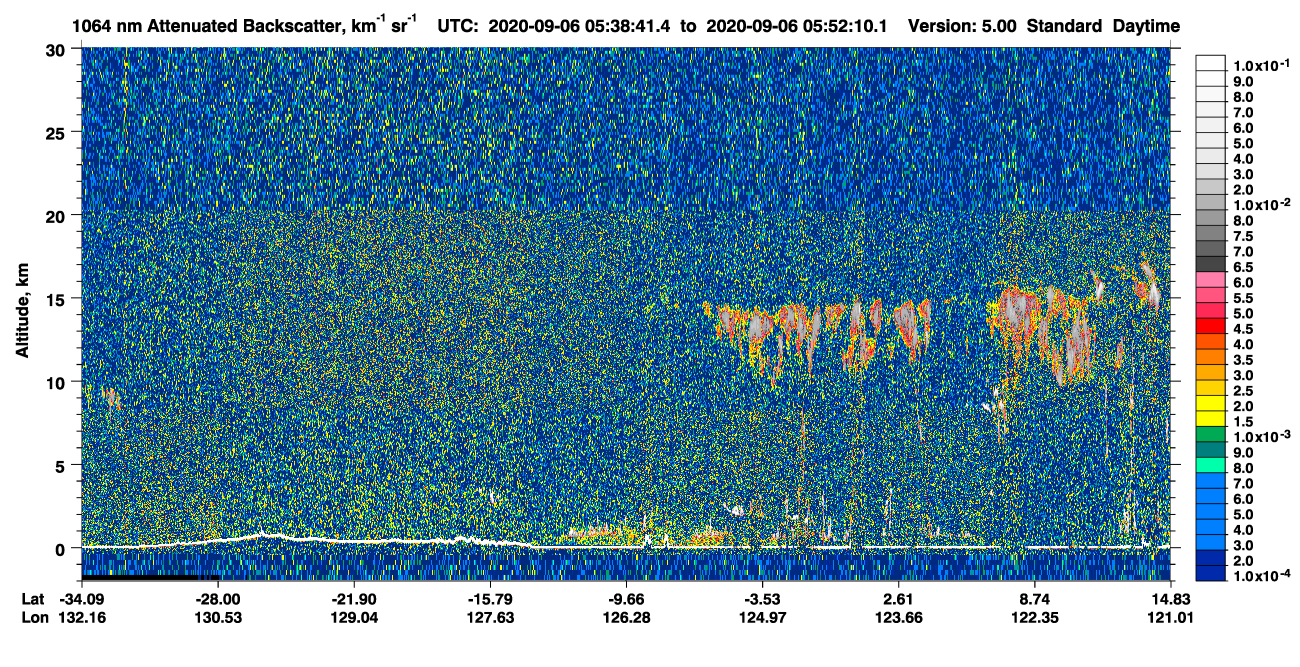
Task: Click colorbar label 2.5
Action: [x=1242, y=391]
